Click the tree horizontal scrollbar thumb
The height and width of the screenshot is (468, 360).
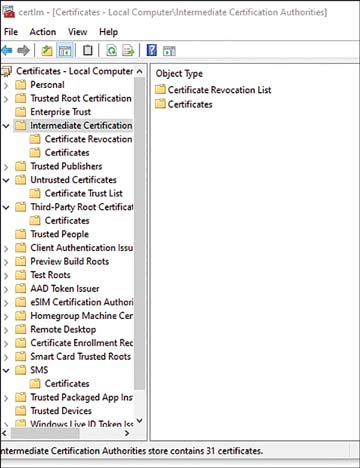45,433
